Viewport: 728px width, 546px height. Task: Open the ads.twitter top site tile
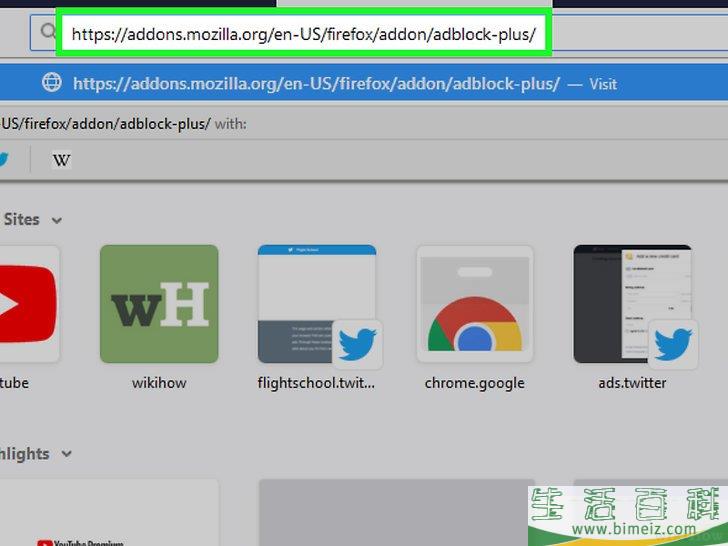pyautogui.click(x=632, y=304)
